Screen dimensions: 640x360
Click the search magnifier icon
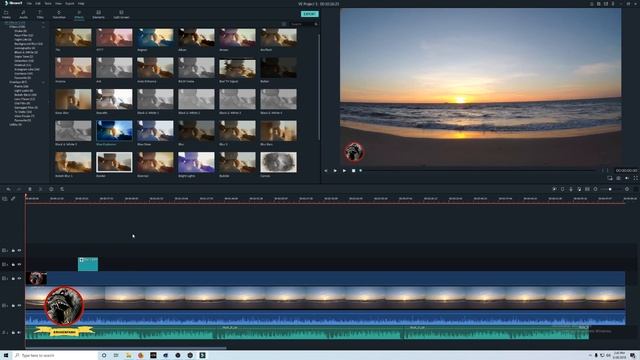[x=316, y=24]
